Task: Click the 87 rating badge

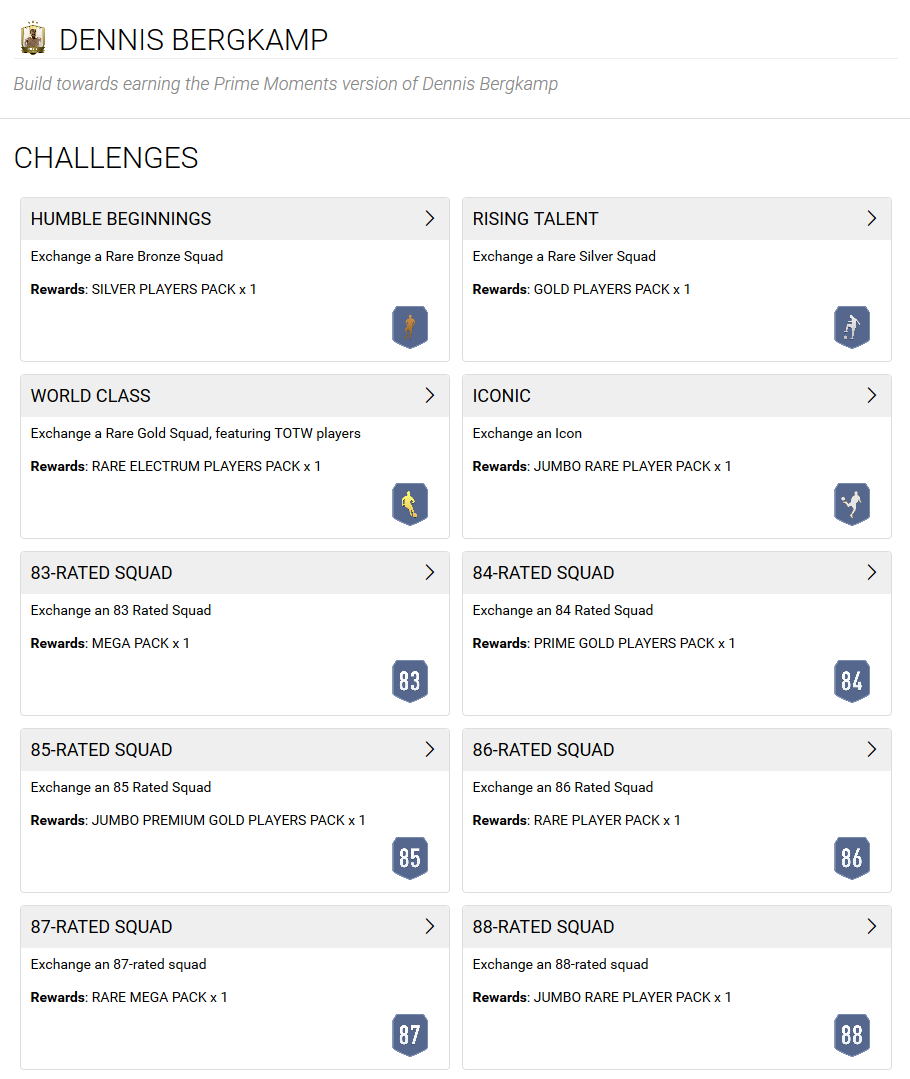Action: 410,1034
